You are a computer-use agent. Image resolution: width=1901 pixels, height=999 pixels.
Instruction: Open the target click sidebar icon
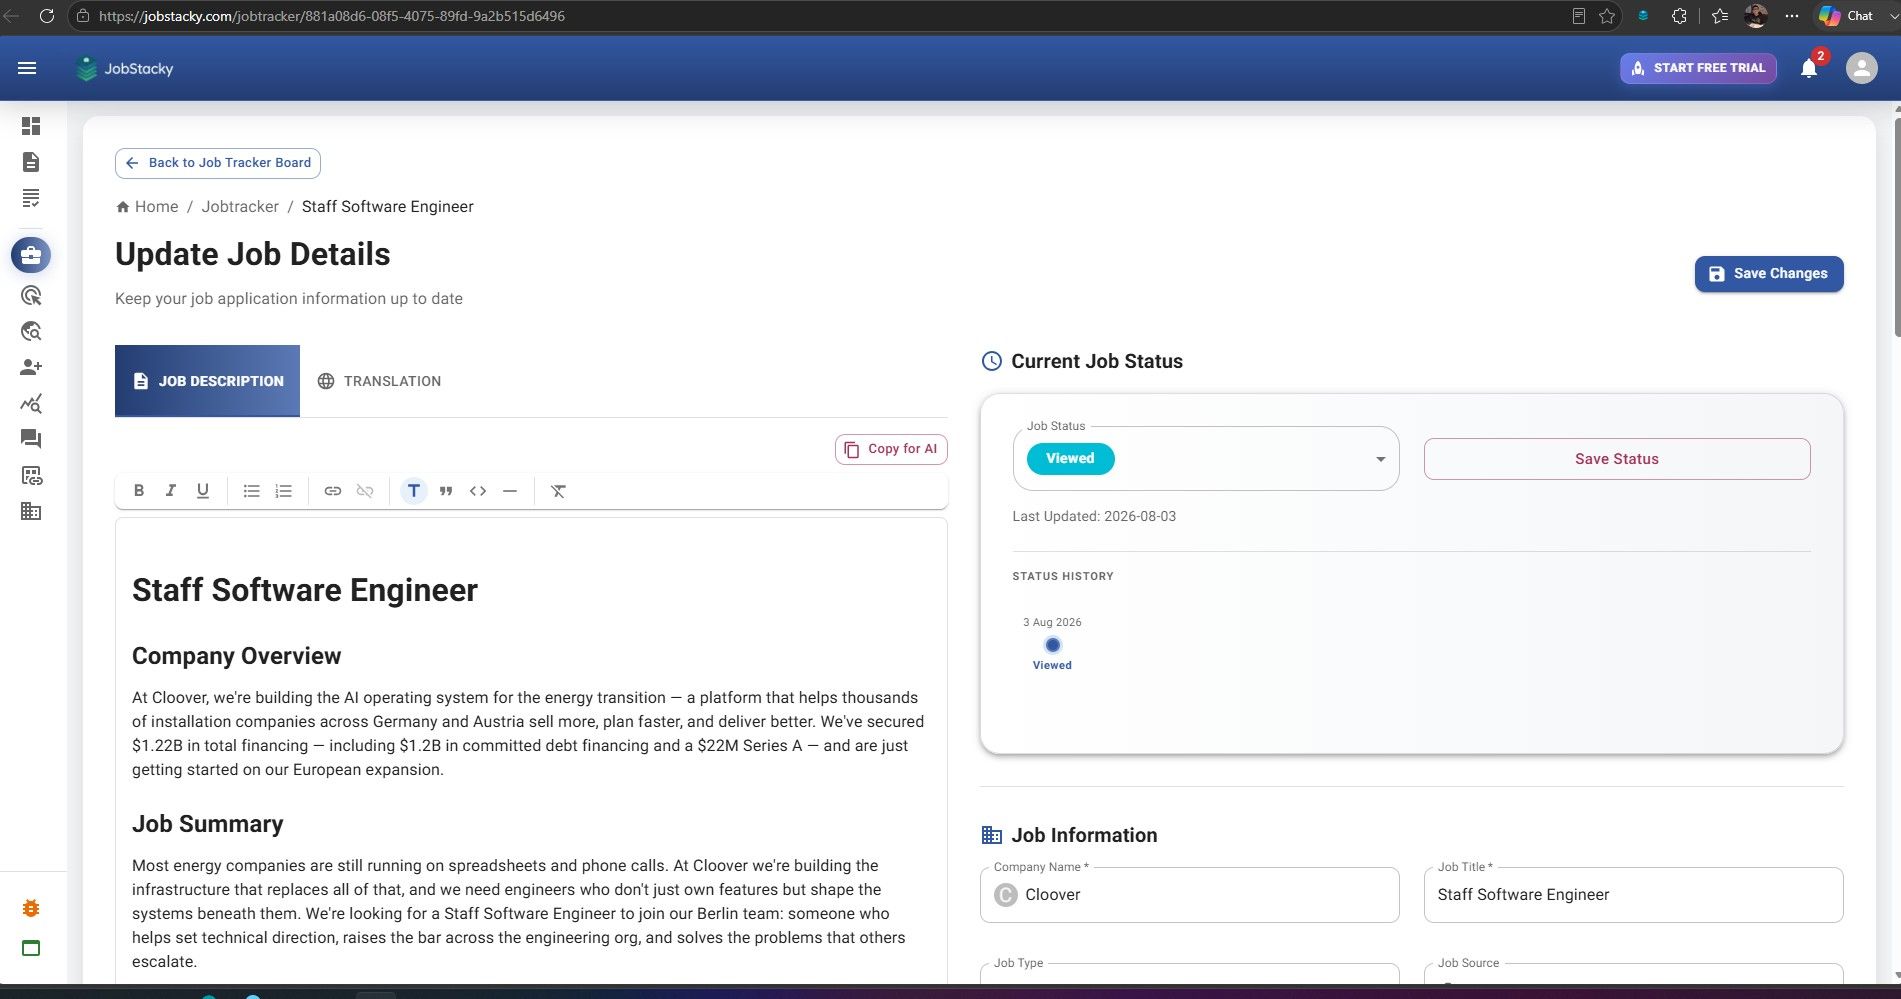click(x=31, y=295)
